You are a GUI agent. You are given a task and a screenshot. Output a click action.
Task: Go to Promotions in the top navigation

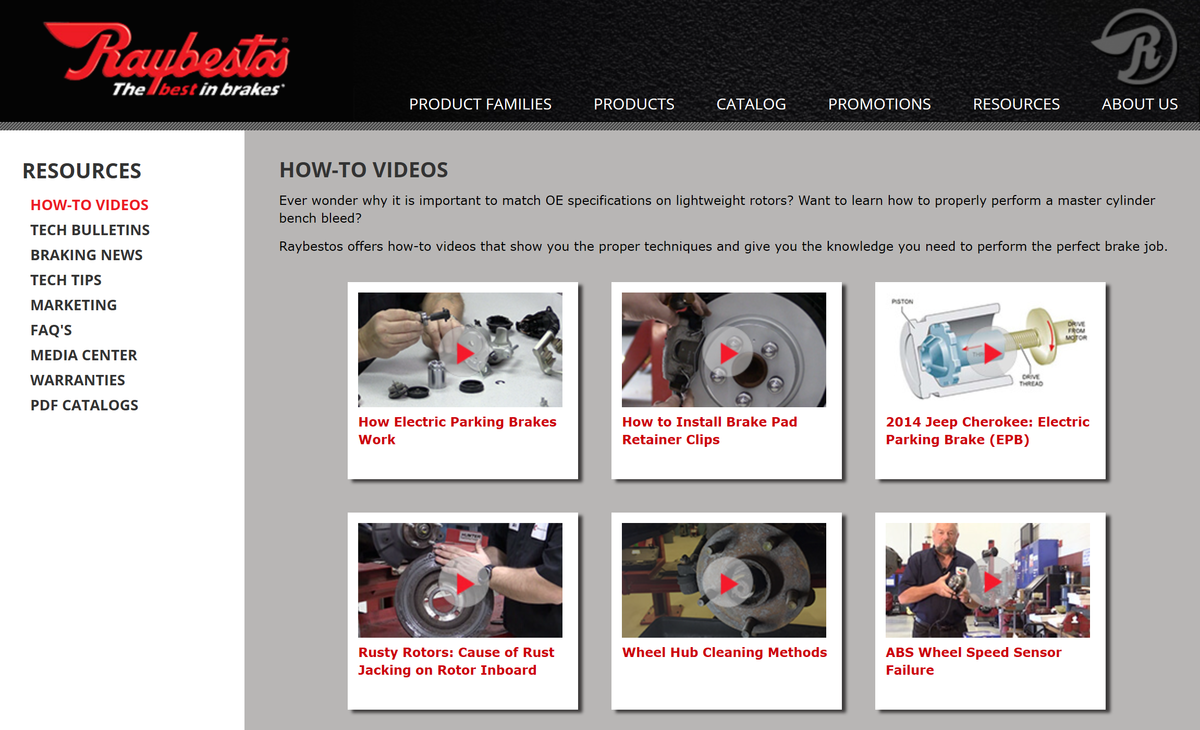point(879,104)
